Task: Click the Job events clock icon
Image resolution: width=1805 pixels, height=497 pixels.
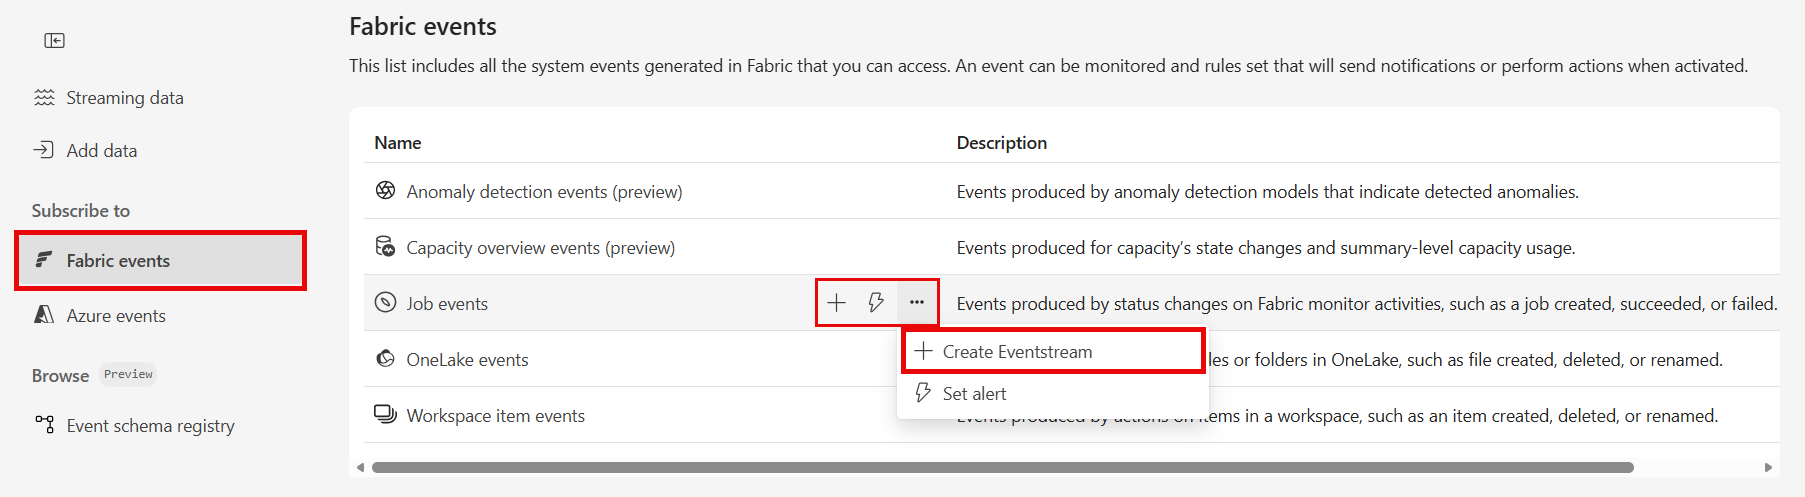Action: coord(385,302)
